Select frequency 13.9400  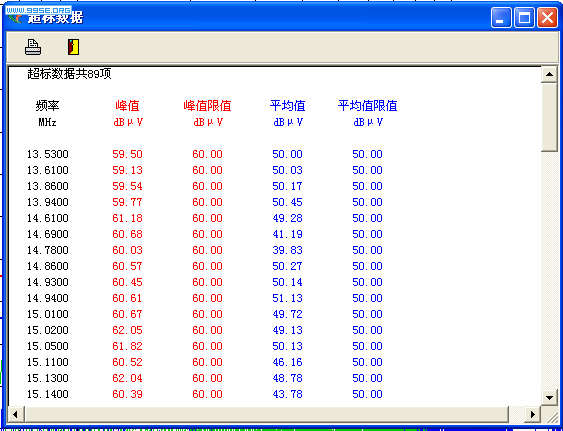point(48,202)
